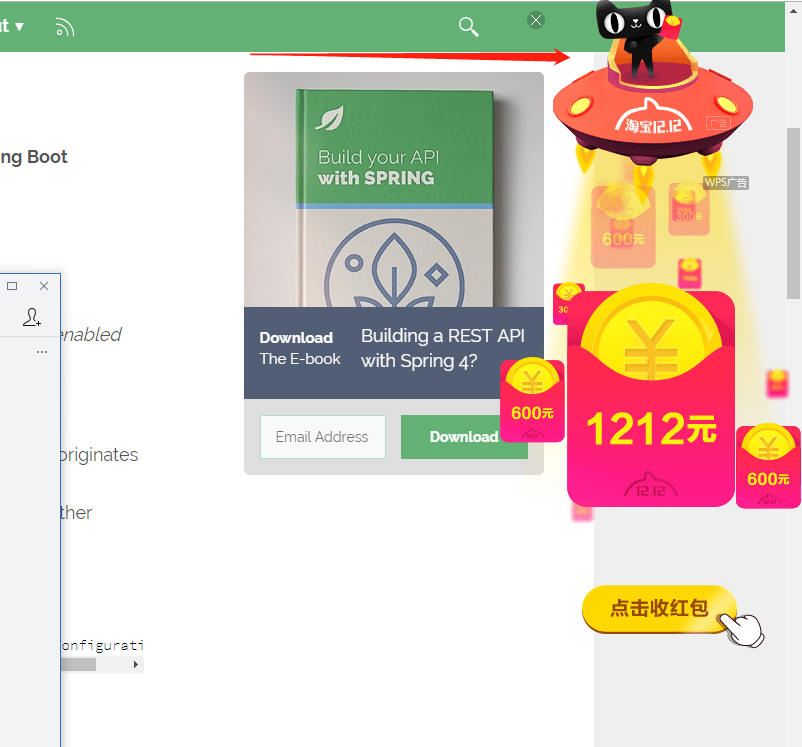This screenshot has width=802, height=747.
Task: Close the small left window
Action: point(44,286)
